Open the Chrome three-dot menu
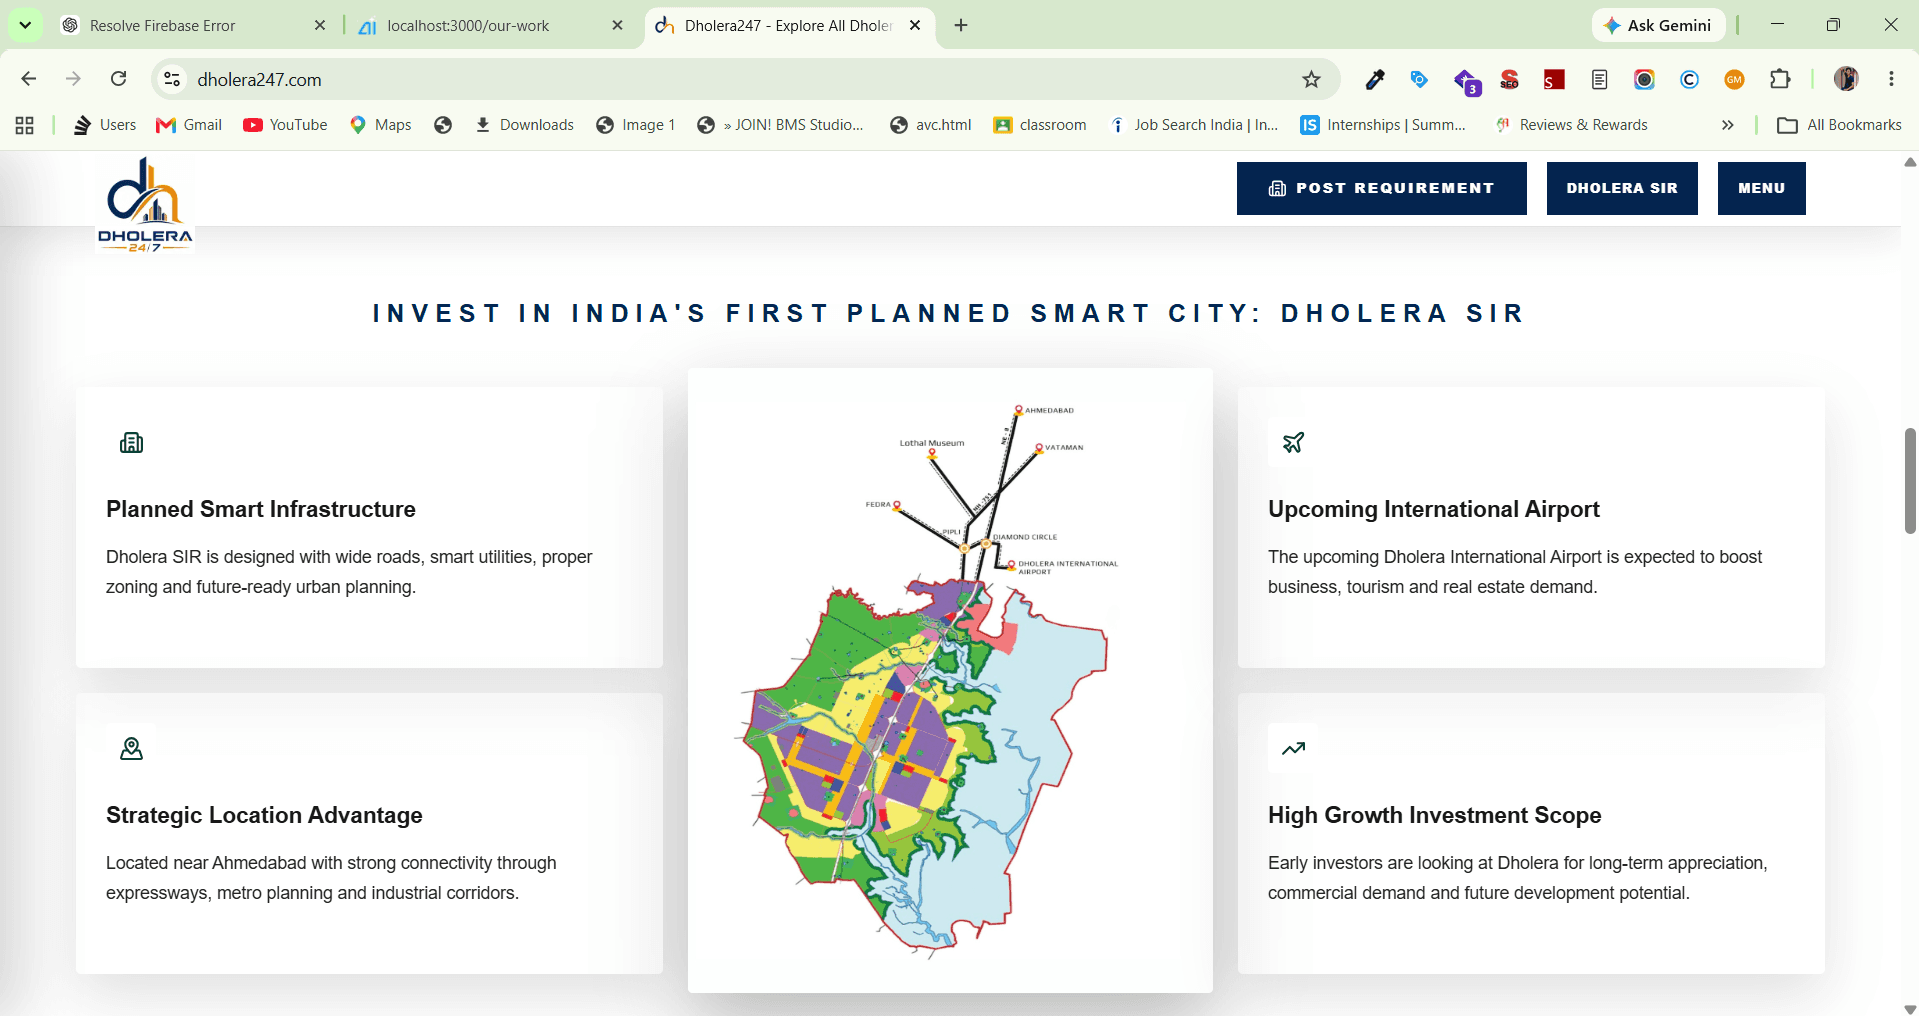The image size is (1919, 1016). click(1891, 79)
